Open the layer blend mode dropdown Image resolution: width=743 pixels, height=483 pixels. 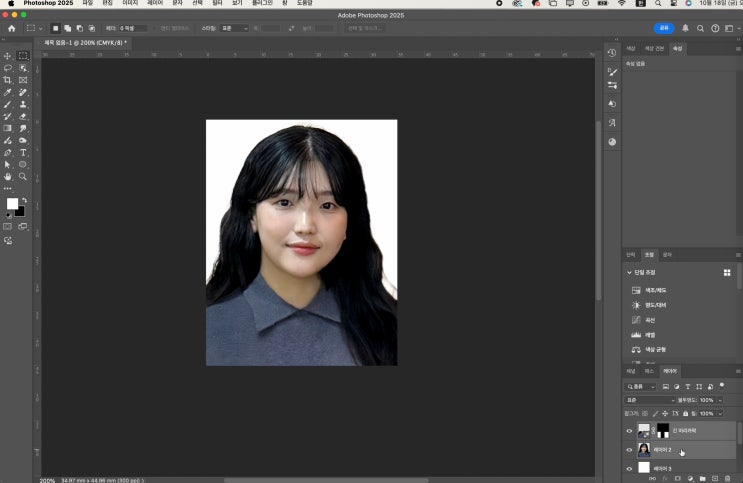pos(649,400)
